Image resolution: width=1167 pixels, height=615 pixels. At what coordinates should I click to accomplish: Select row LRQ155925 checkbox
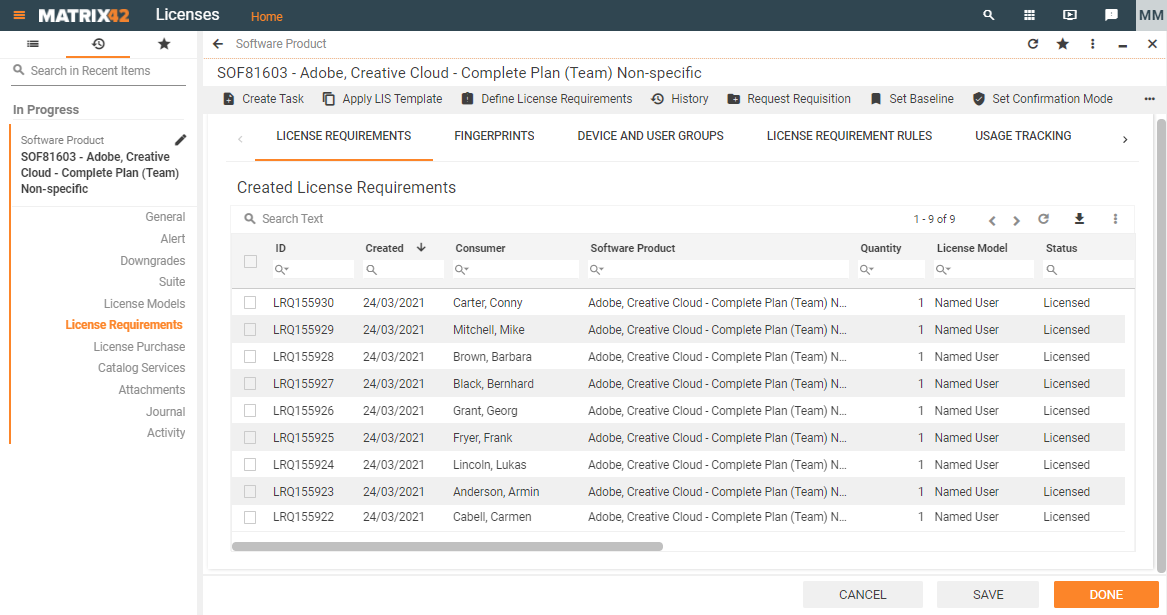[x=250, y=438]
